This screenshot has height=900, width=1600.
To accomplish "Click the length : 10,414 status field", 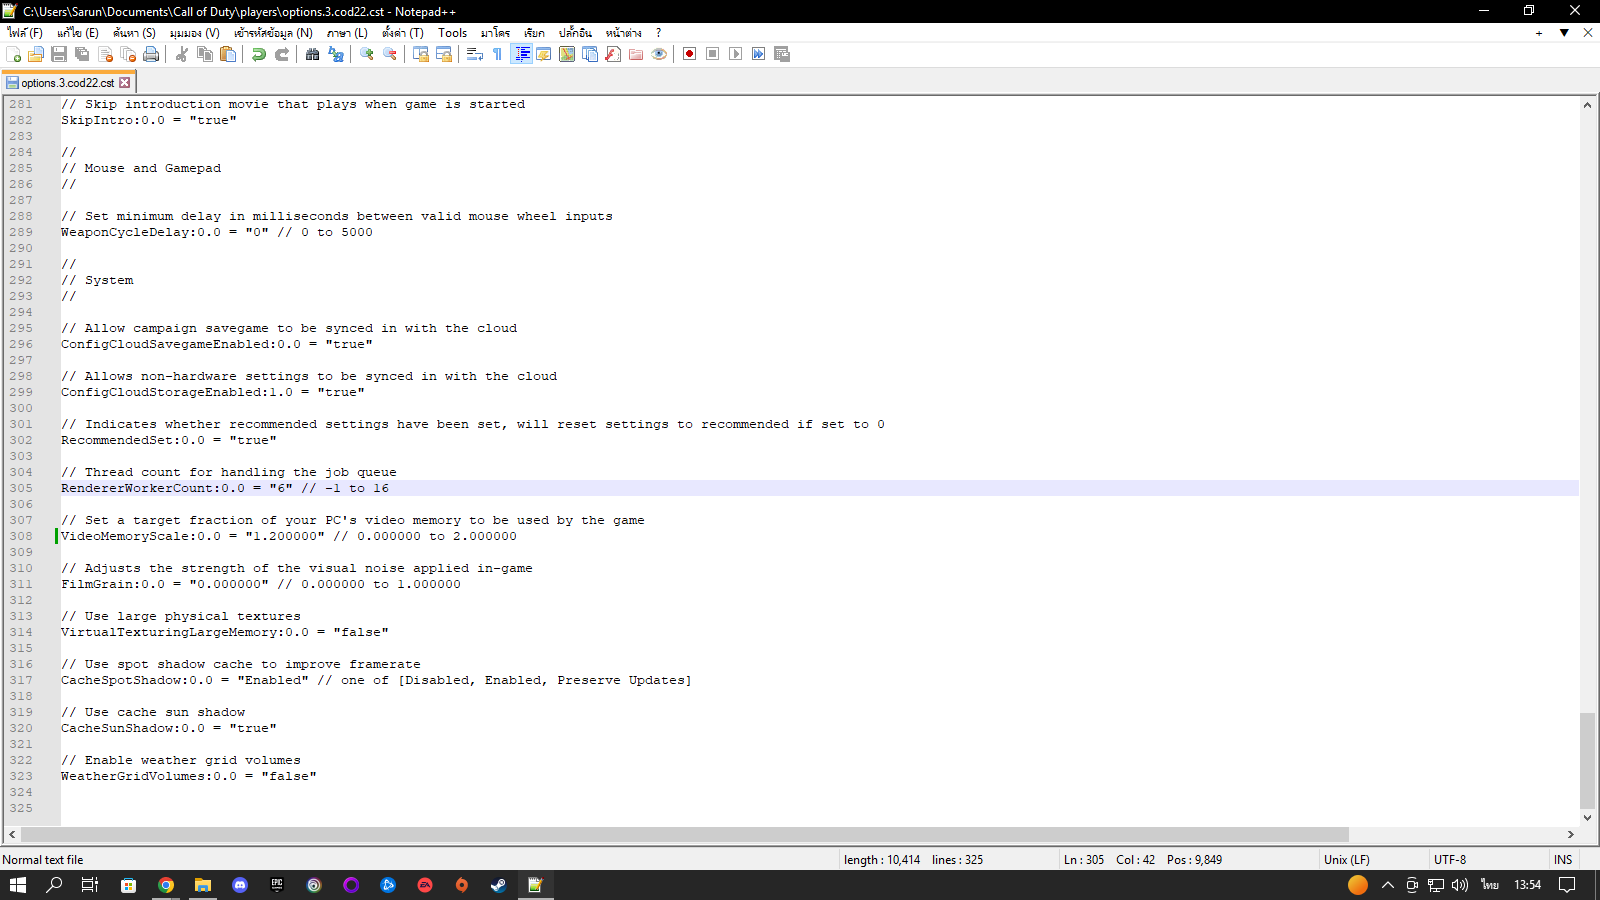I will 882,860.
